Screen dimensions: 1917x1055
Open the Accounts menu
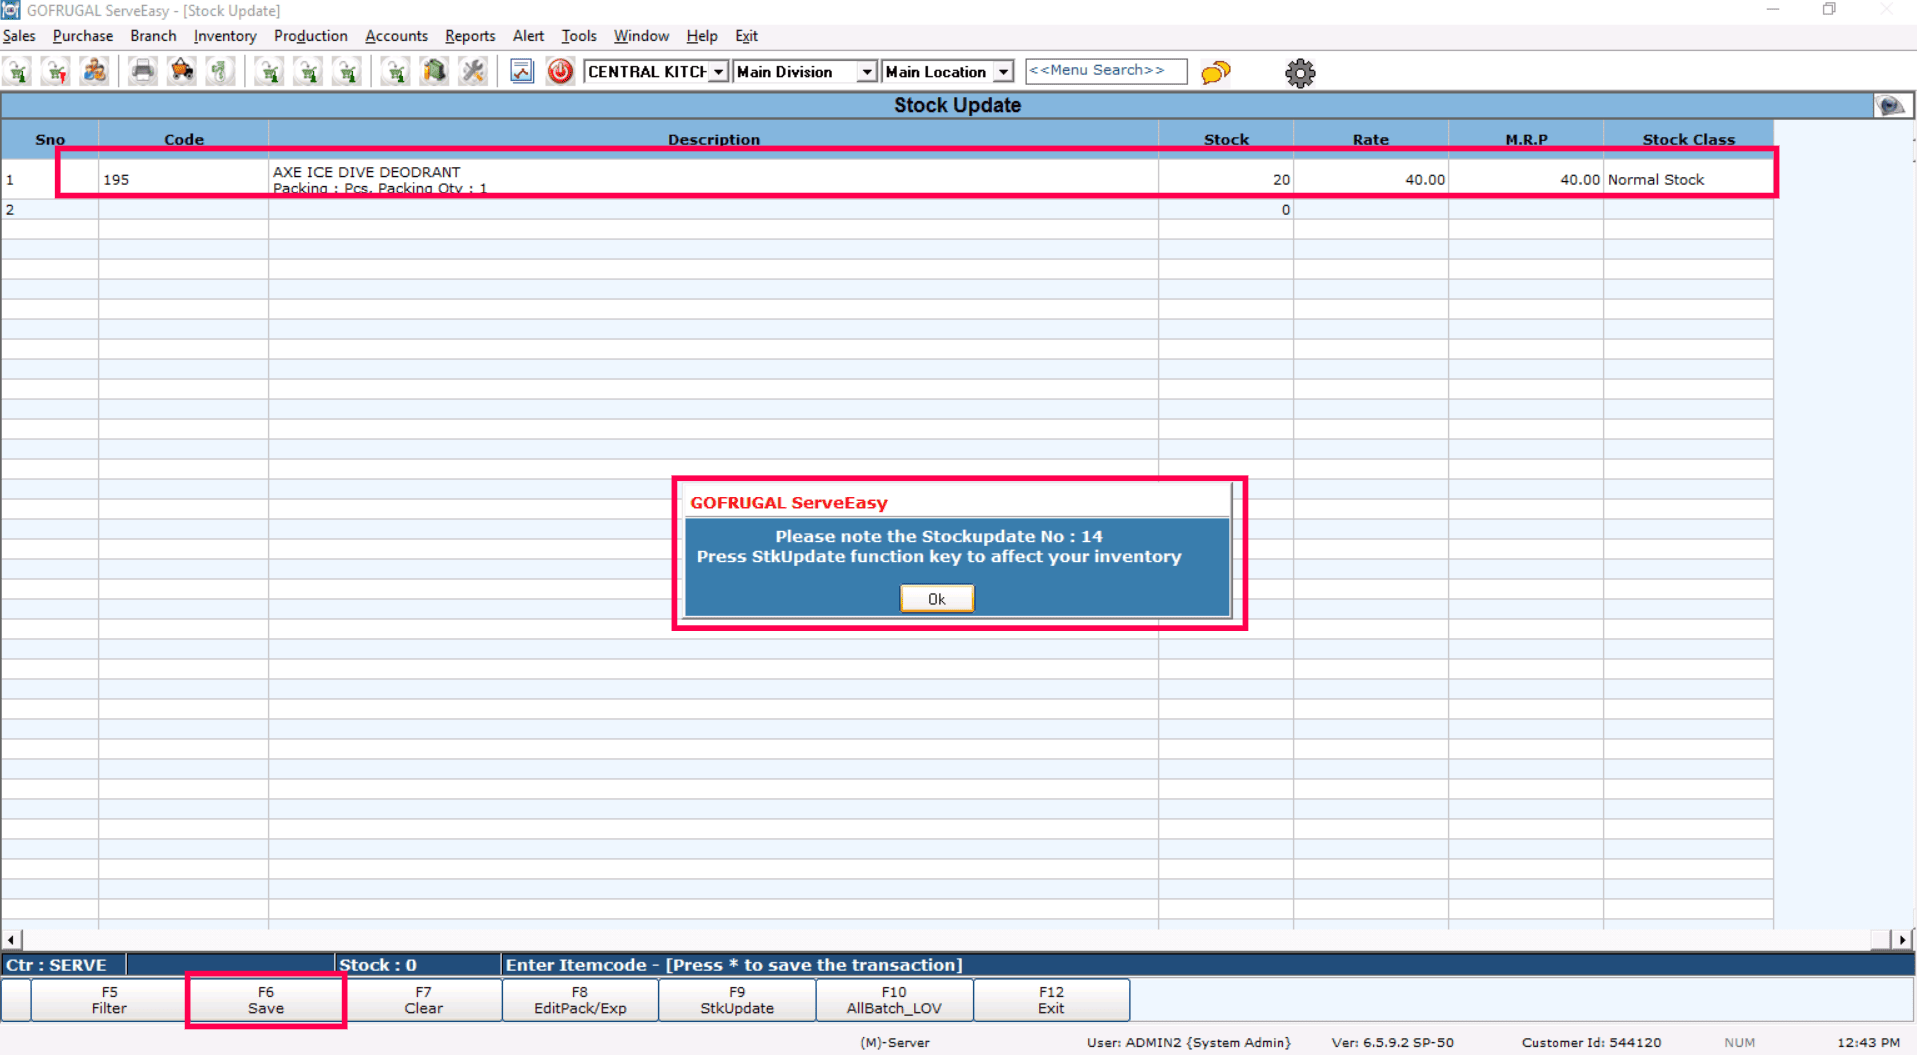tap(397, 36)
